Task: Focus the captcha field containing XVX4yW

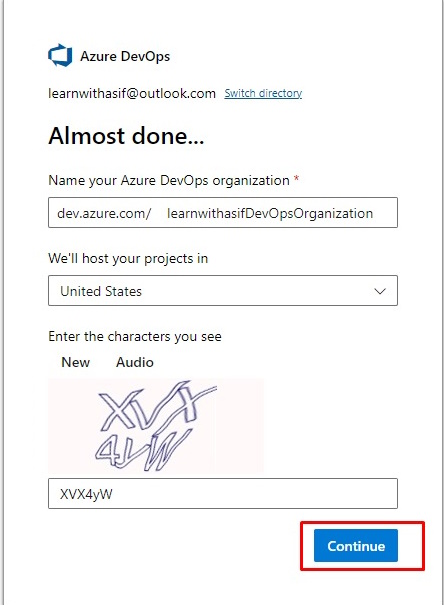Action: 223,493
